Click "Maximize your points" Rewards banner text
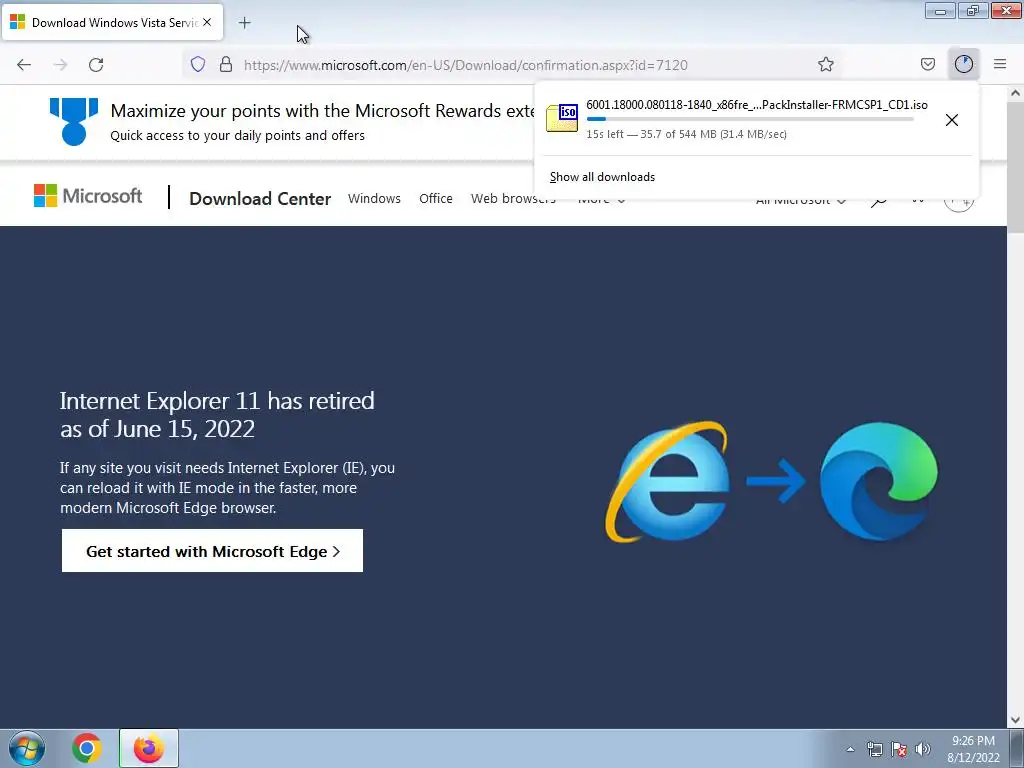The height and width of the screenshot is (768, 1024). tap(323, 111)
